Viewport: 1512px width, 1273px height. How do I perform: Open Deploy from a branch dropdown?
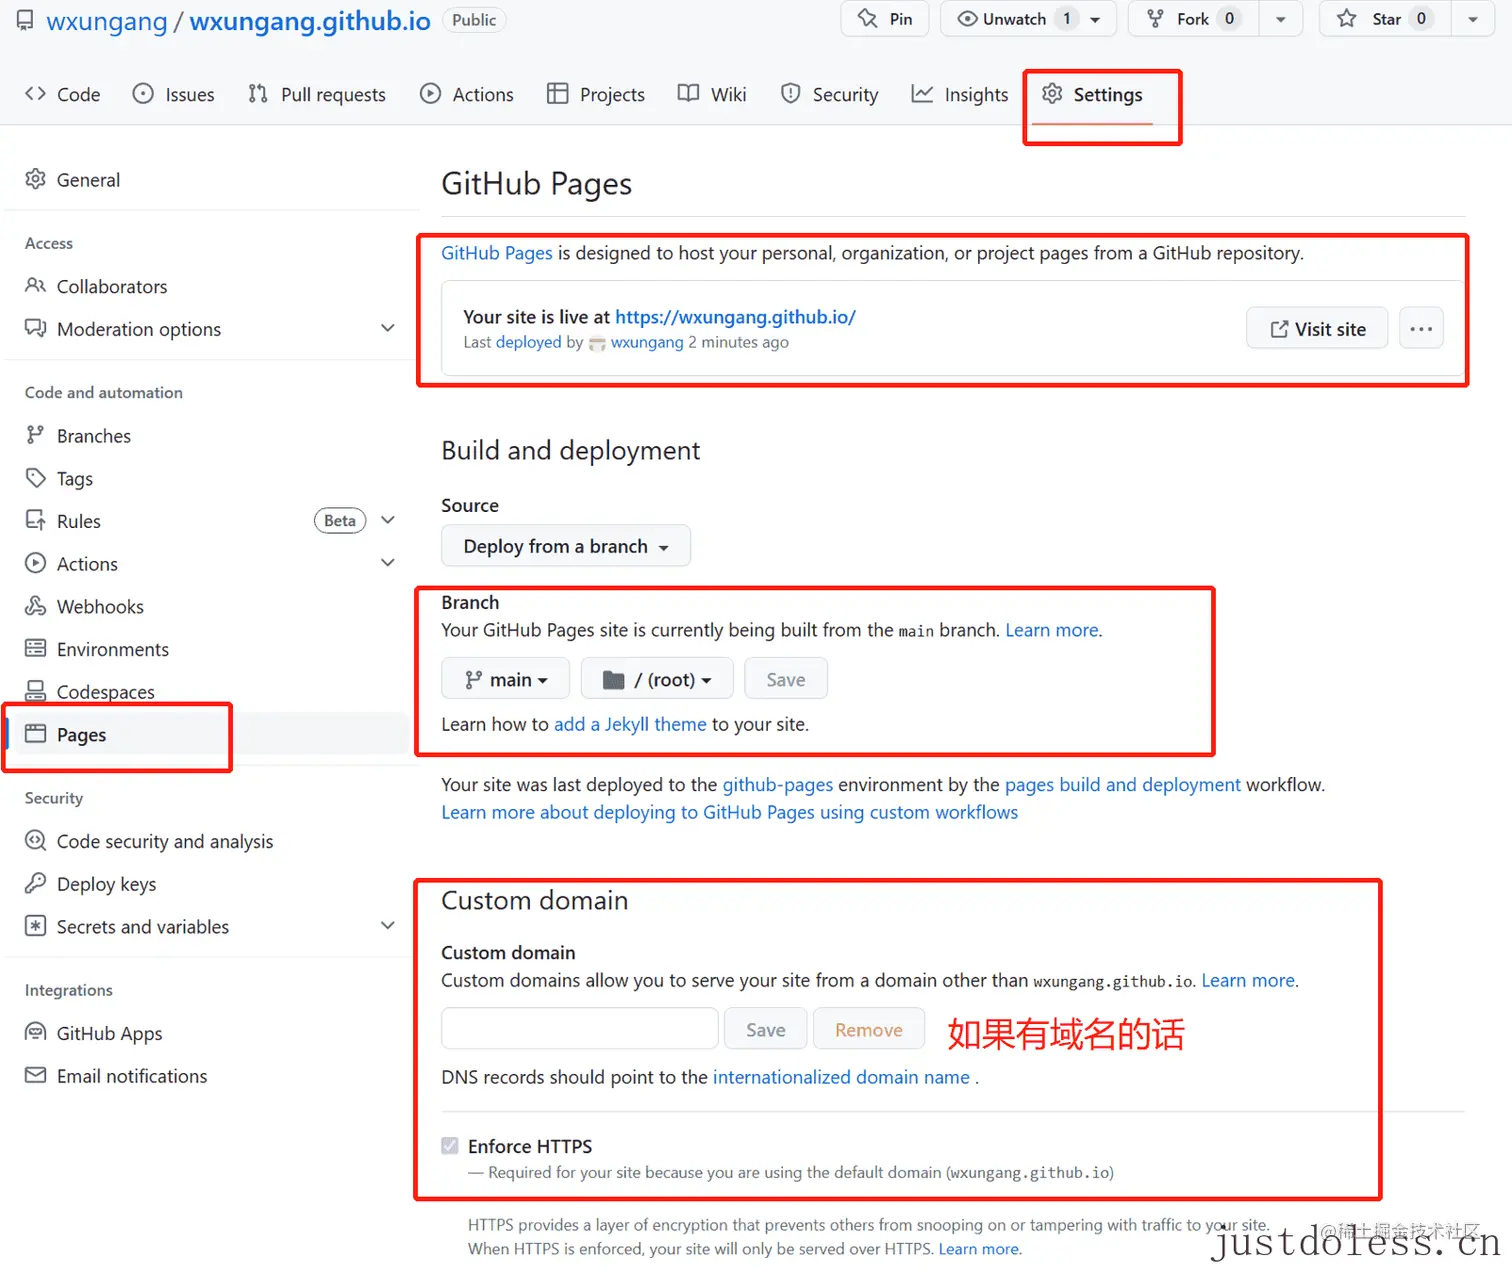pos(566,546)
